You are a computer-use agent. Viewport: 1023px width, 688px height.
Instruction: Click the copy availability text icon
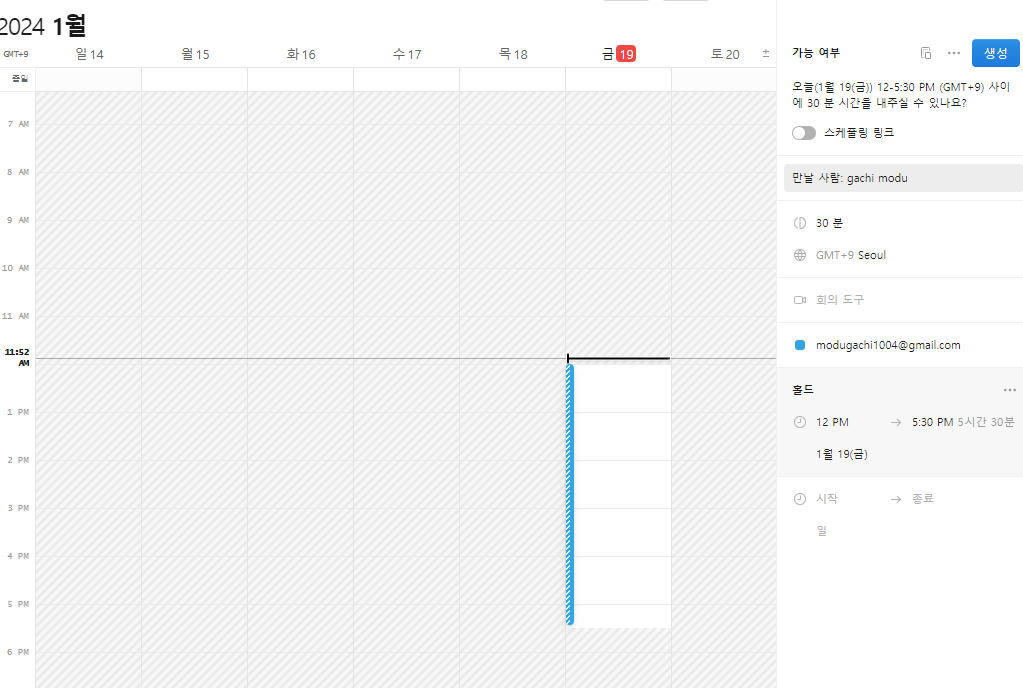tap(925, 52)
